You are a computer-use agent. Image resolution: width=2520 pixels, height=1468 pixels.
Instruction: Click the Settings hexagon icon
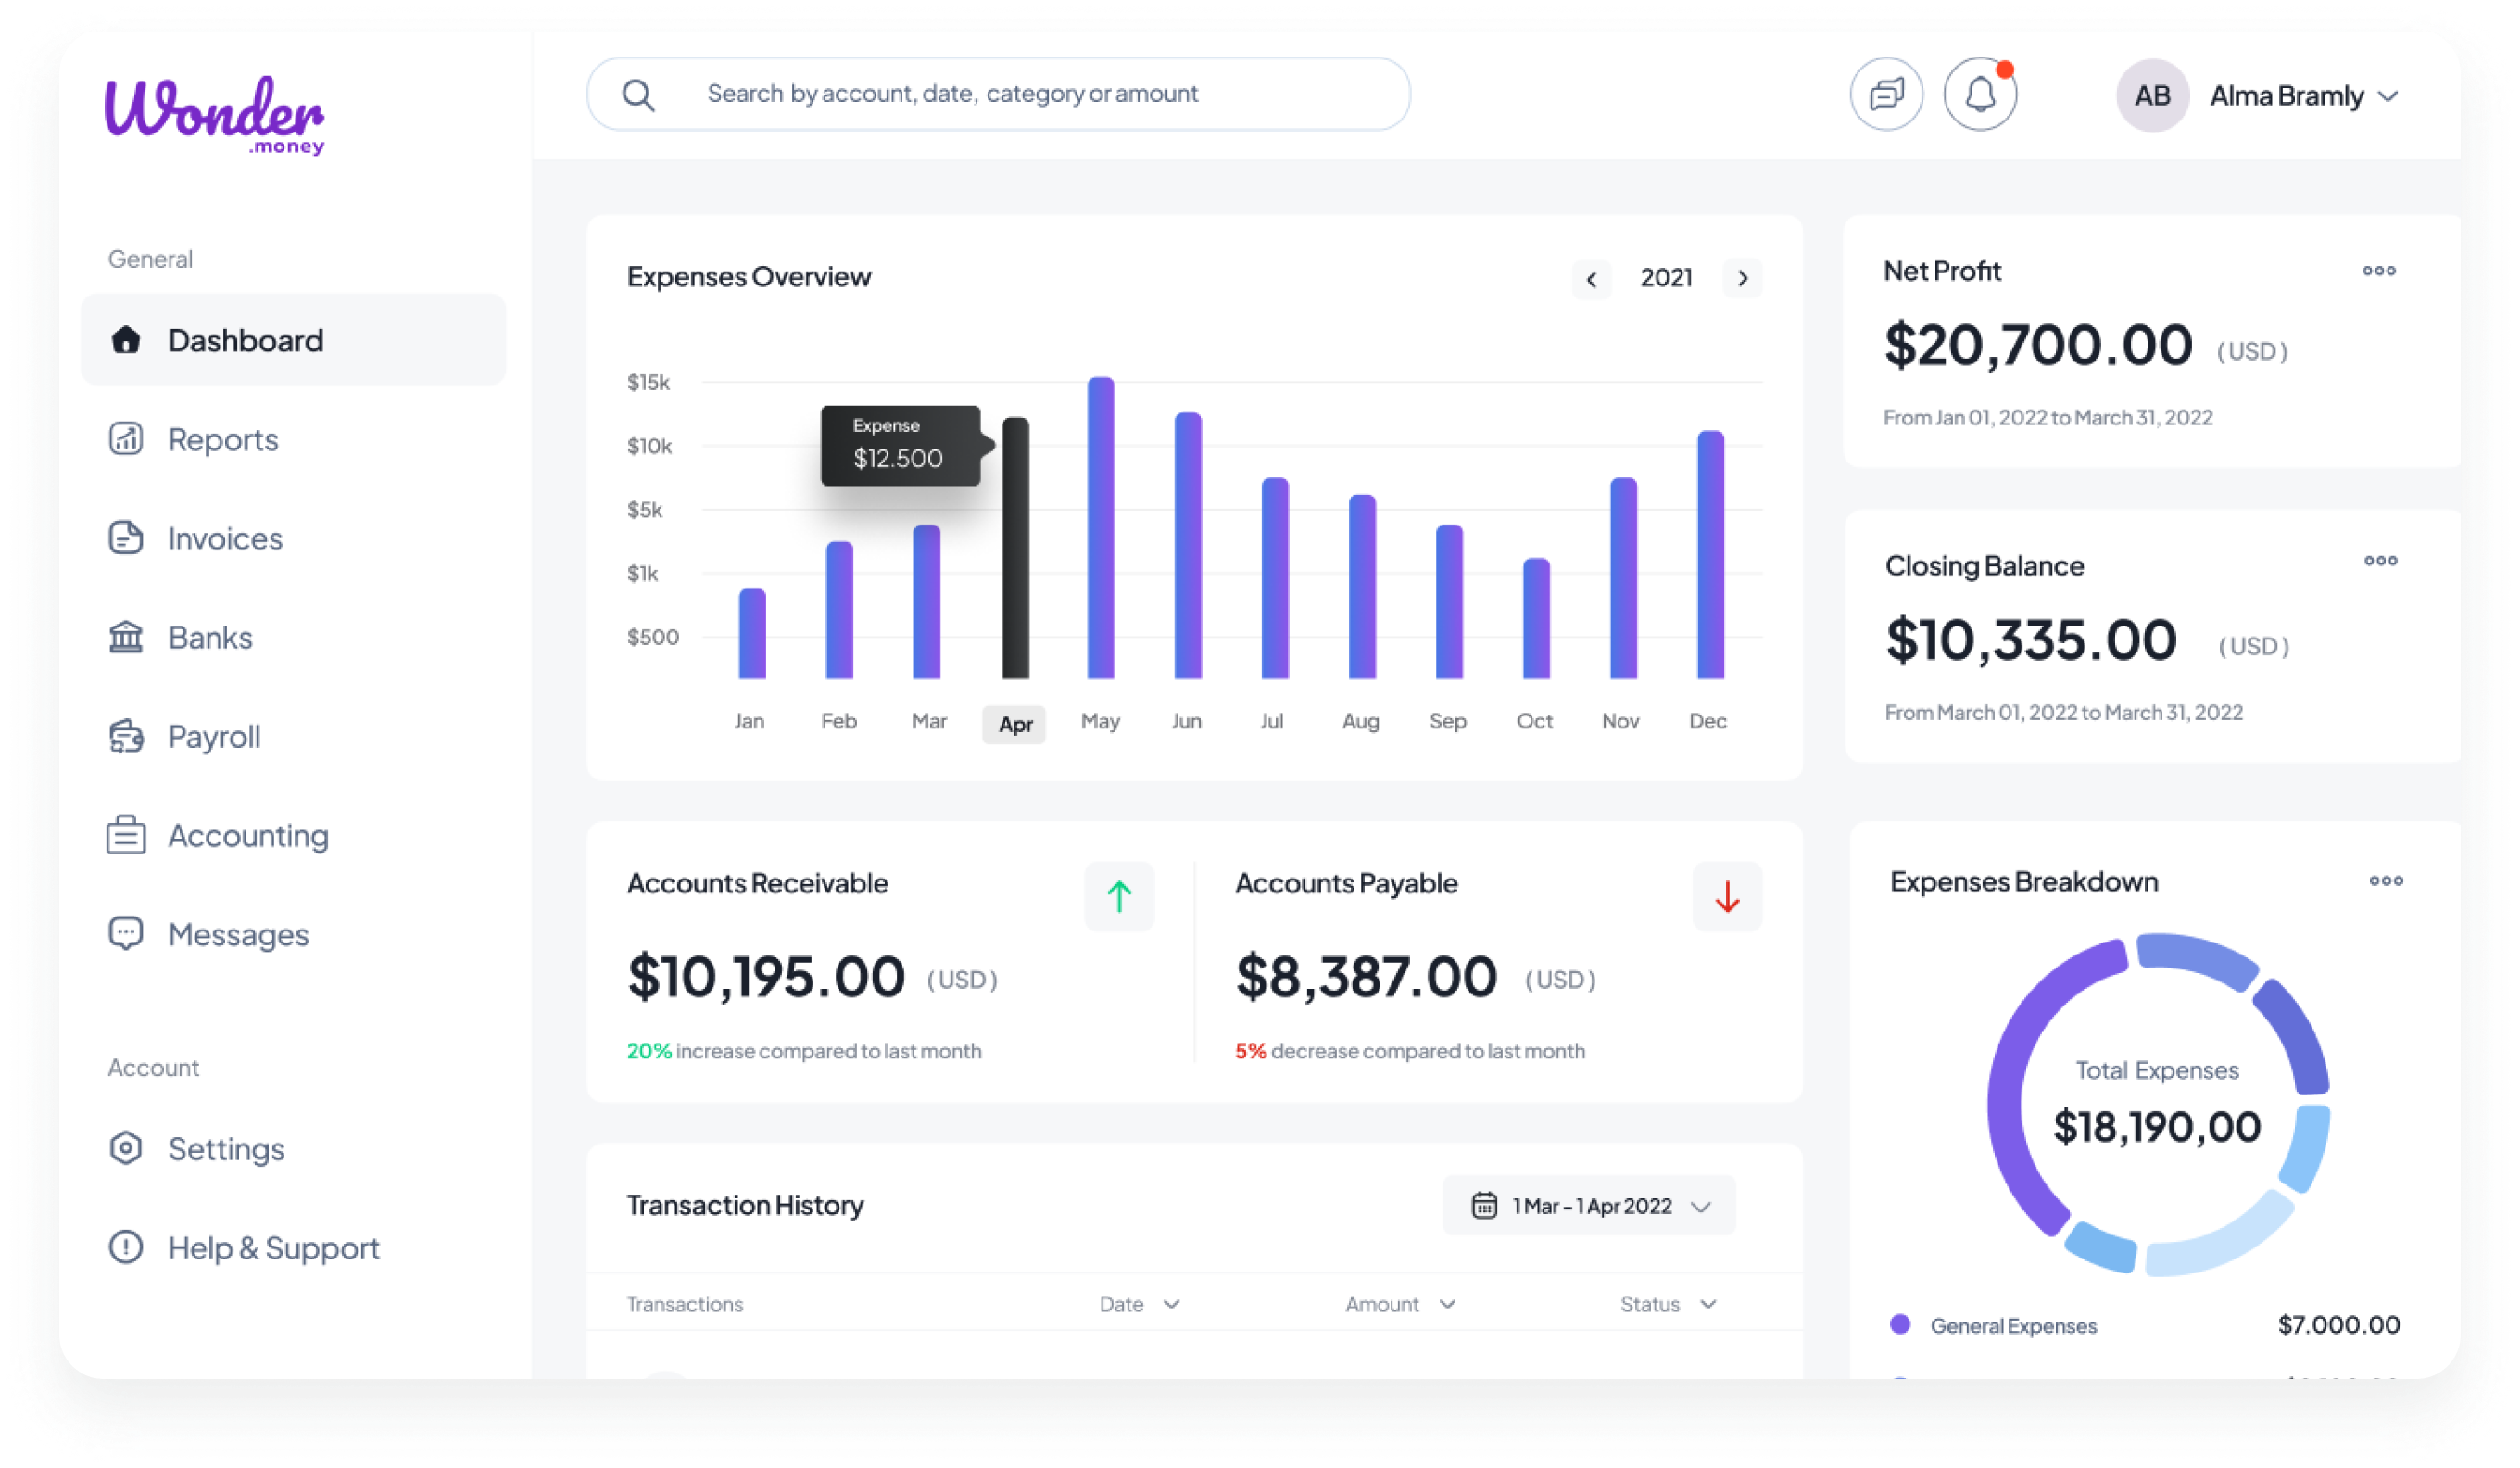125,1148
